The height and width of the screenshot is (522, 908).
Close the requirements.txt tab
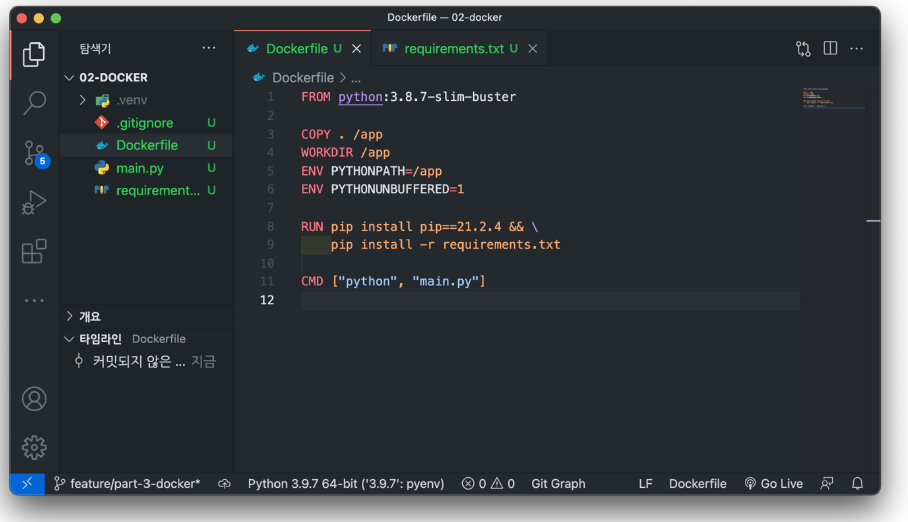tap(533, 49)
